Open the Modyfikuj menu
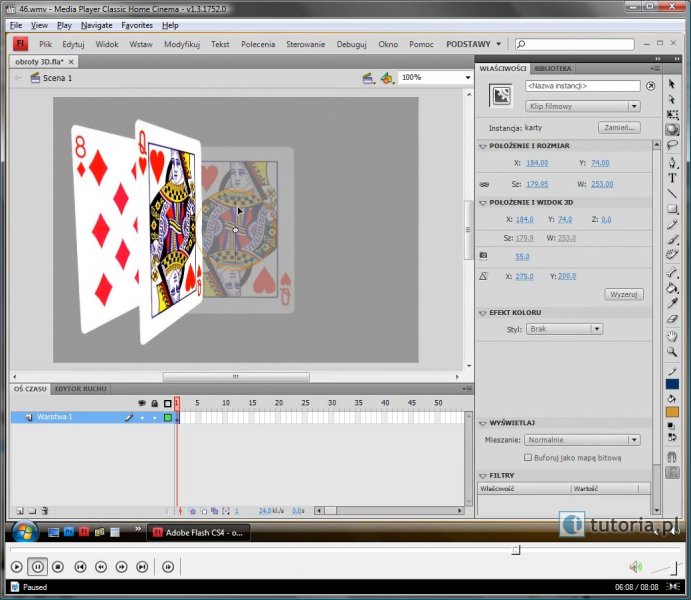This screenshot has height=600, width=691. tap(181, 44)
